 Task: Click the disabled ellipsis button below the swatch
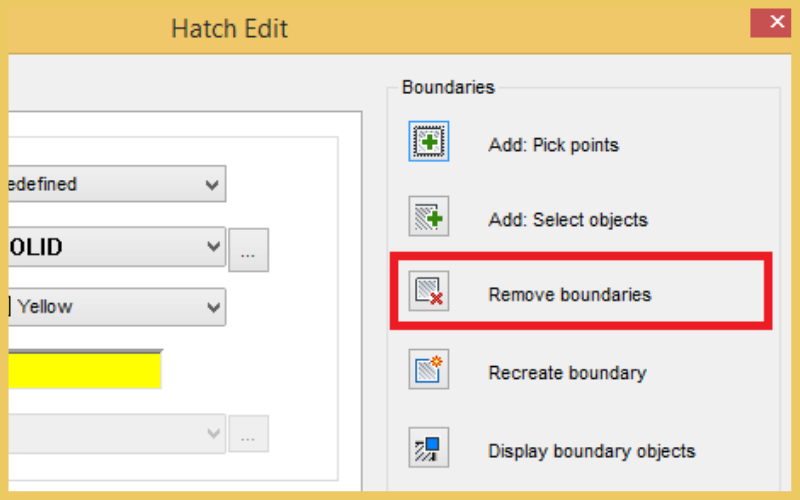248,434
